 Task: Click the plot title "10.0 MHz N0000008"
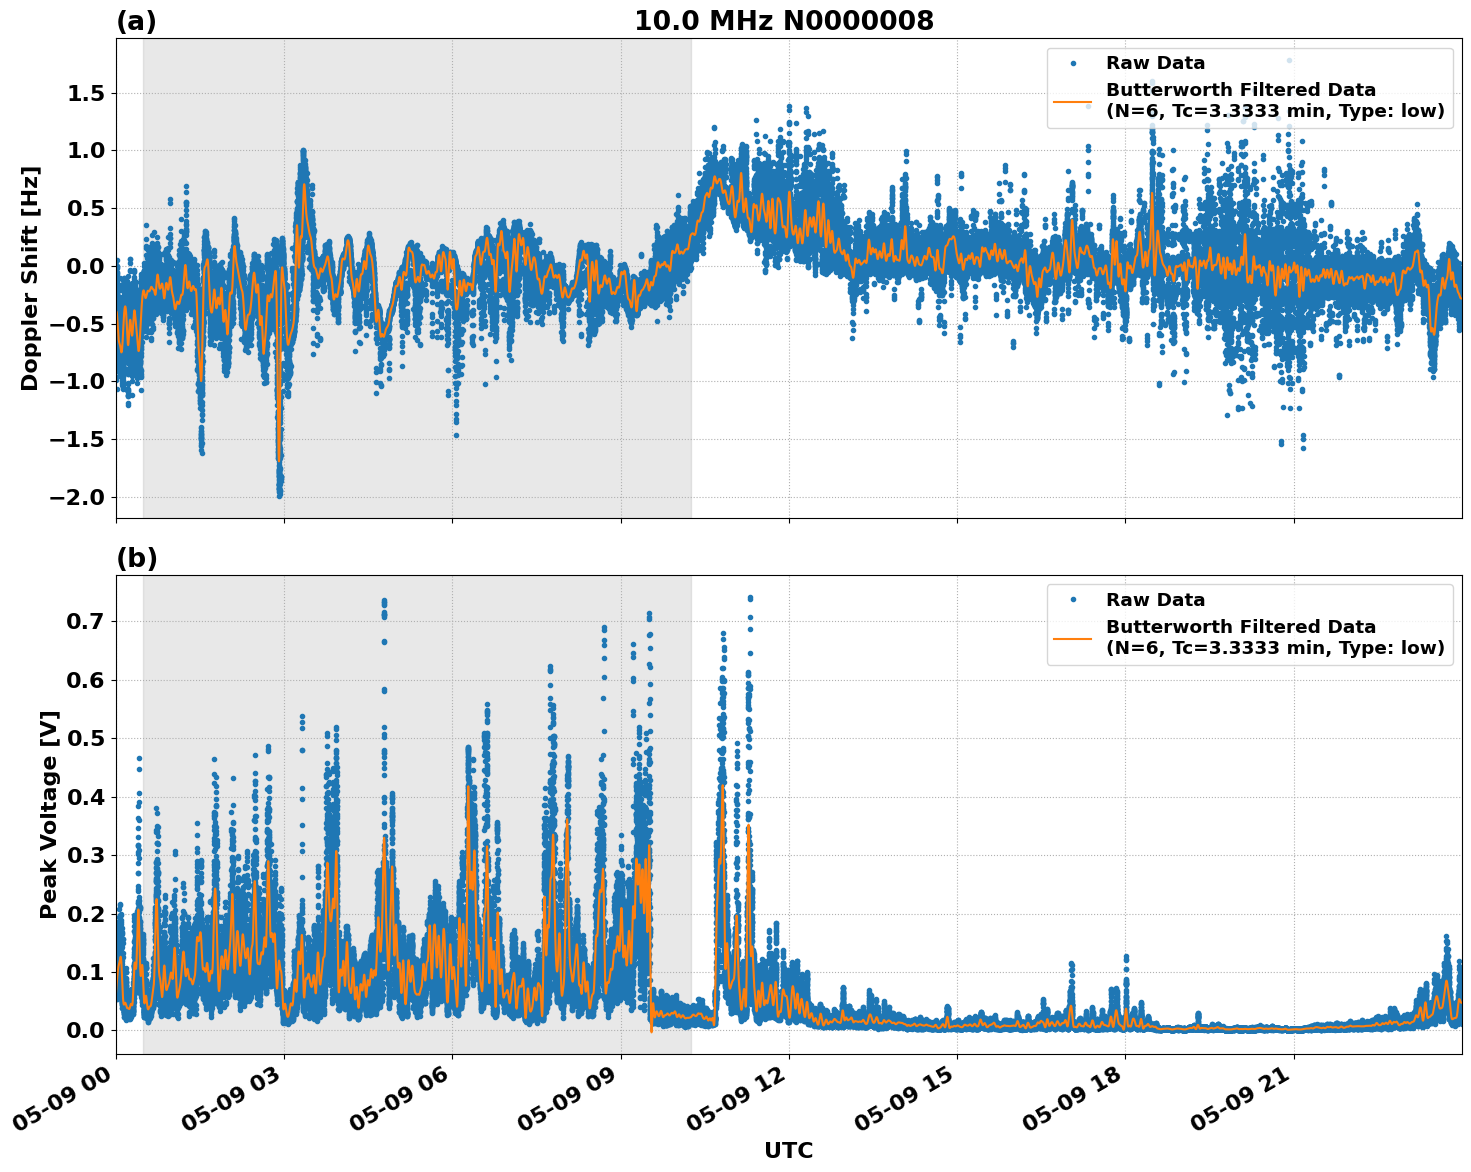point(784,21)
